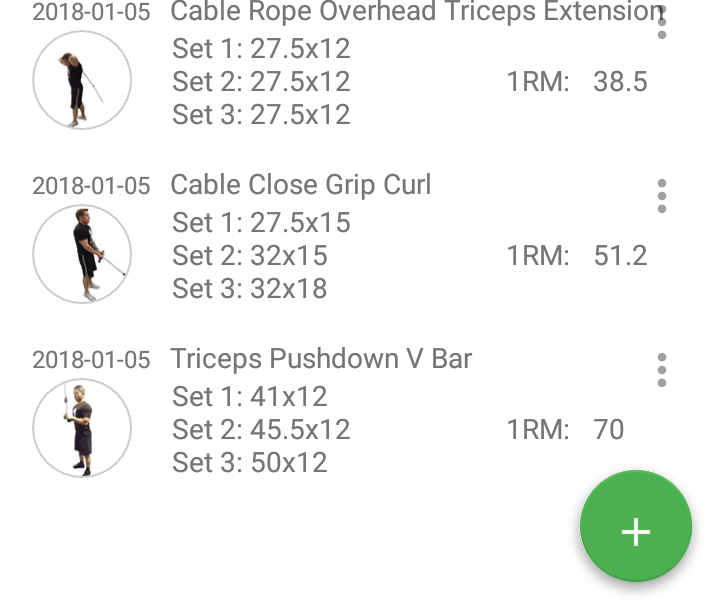
Task: Open options menu for Cable Close Grip Curl
Action: (x=661, y=197)
